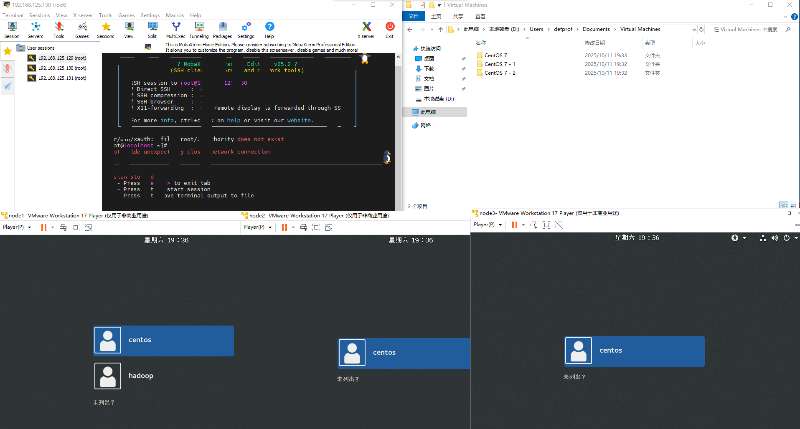The height and width of the screenshot is (429, 800).
Task: Enter full screen icon in node2 VMware window
Action: pos(315,227)
